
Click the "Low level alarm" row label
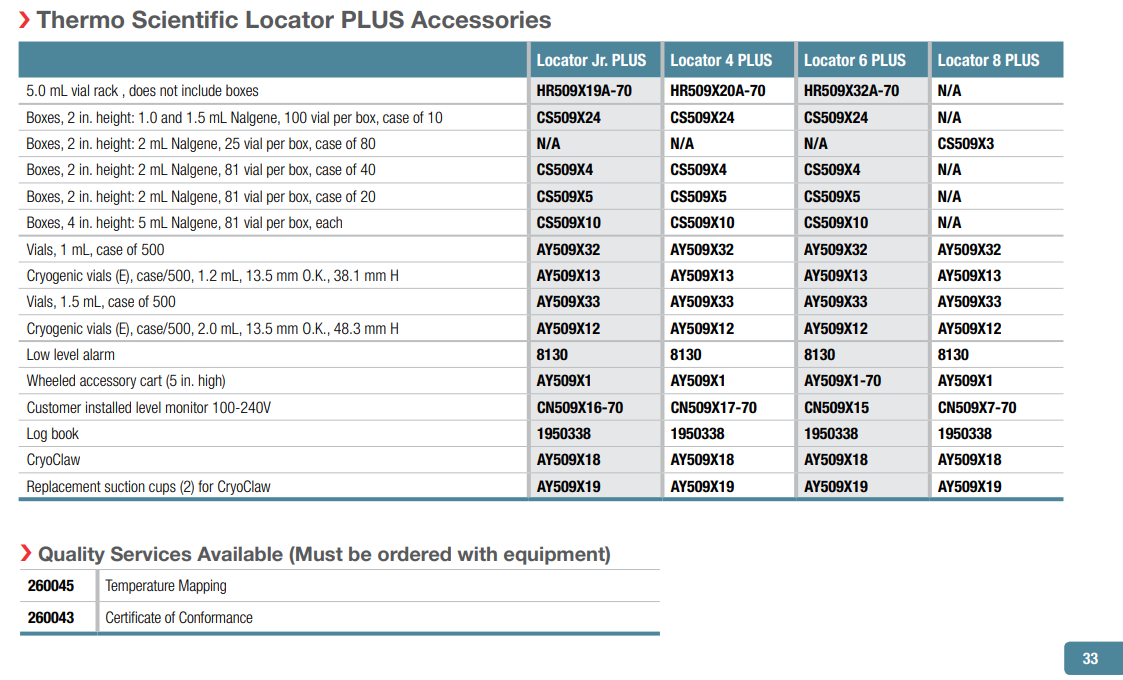pos(70,355)
